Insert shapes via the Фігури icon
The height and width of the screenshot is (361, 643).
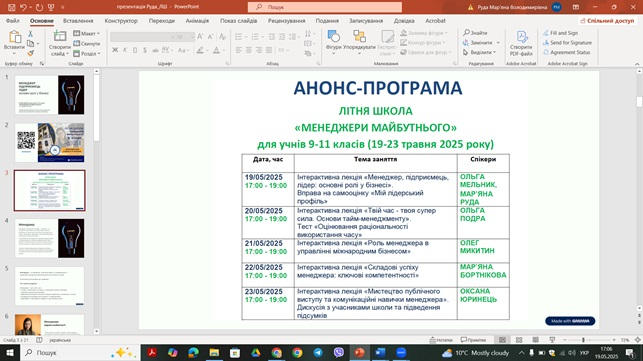point(333,37)
